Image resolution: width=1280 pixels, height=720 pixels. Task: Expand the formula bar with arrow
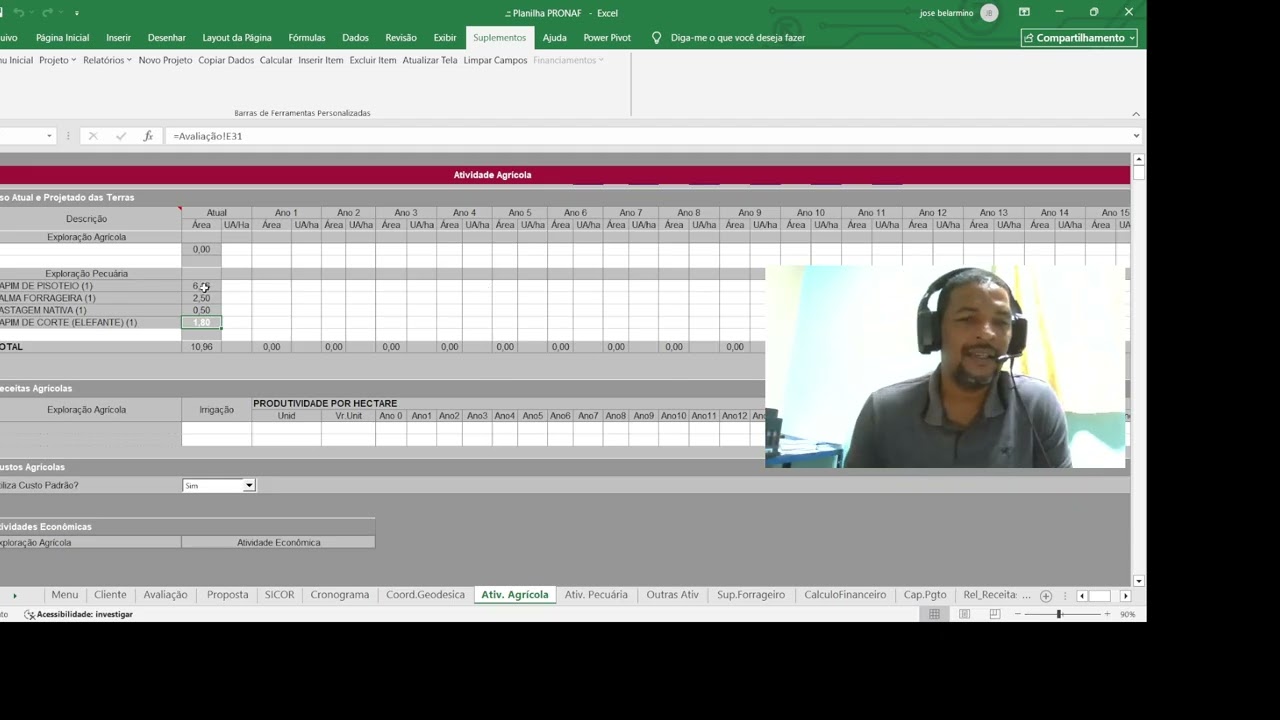(1136, 136)
